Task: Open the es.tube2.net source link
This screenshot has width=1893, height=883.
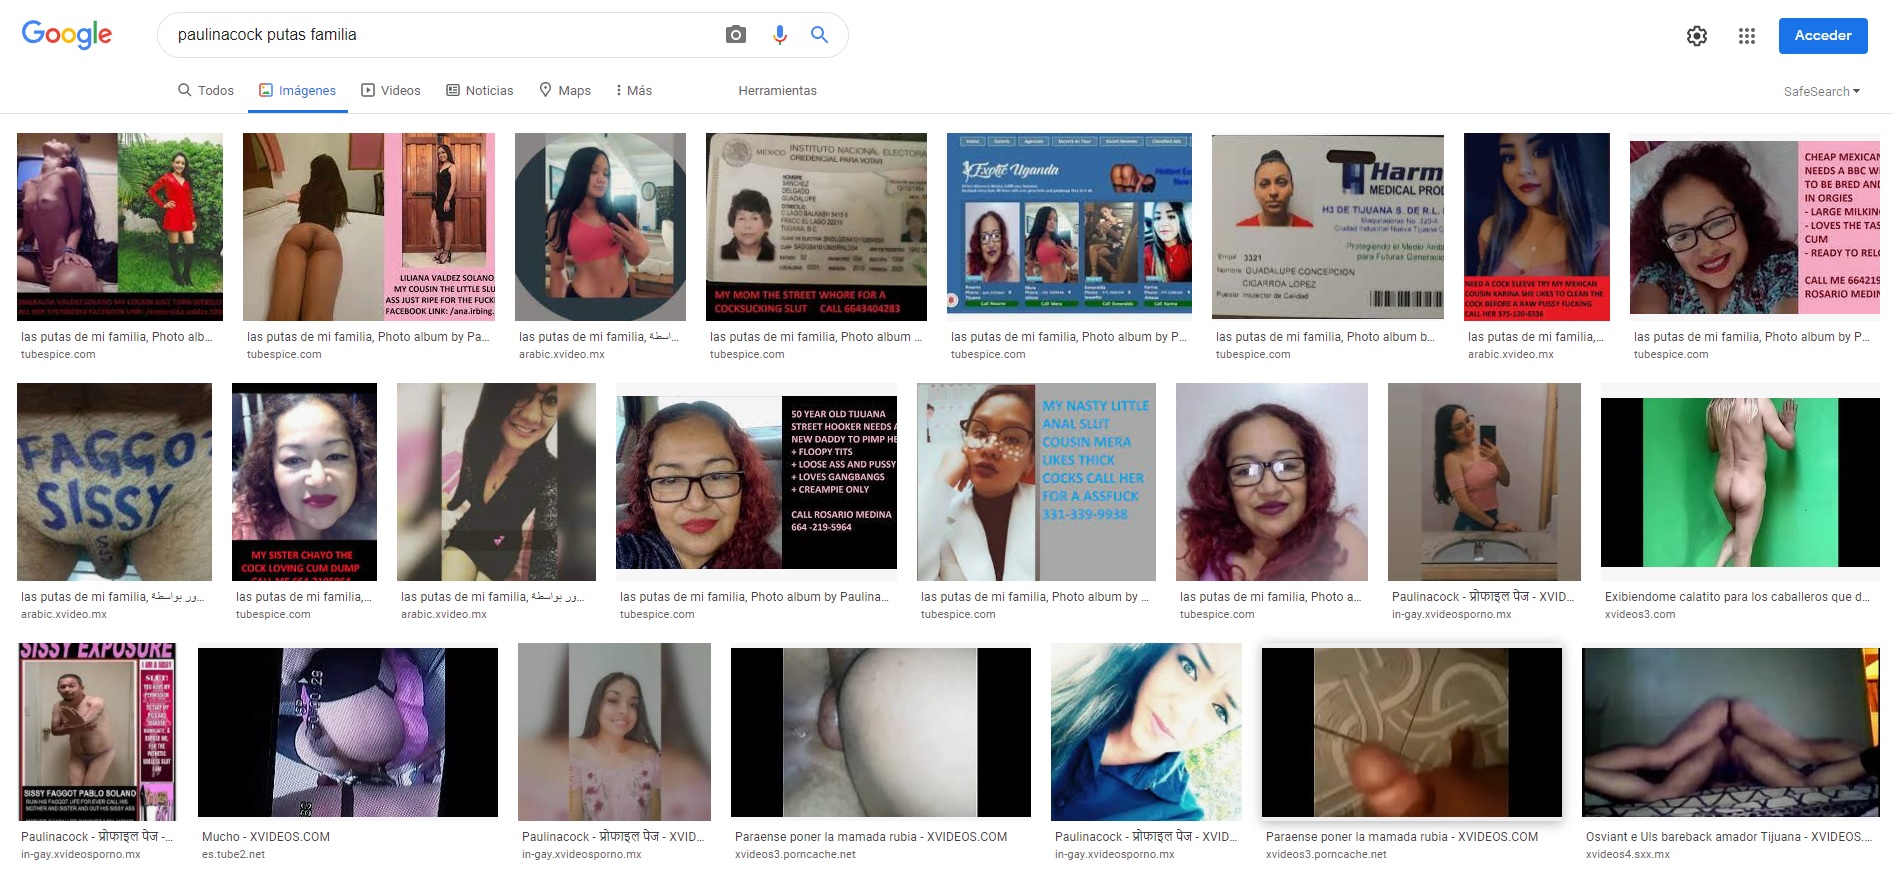Action: point(233,854)
